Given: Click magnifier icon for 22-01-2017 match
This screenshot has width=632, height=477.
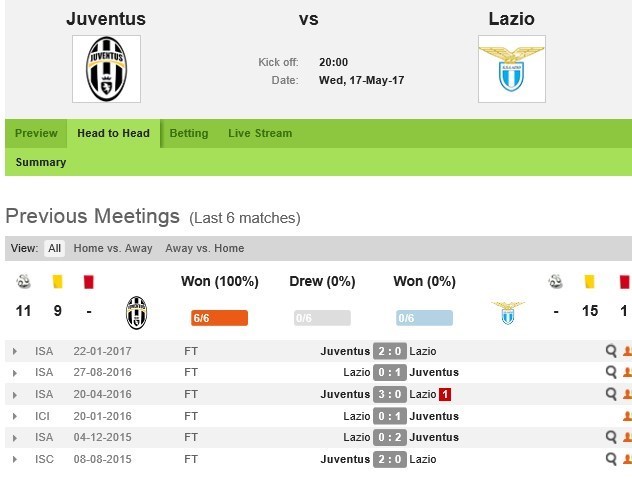Looking at the screenshot, I should pos(611,351).
